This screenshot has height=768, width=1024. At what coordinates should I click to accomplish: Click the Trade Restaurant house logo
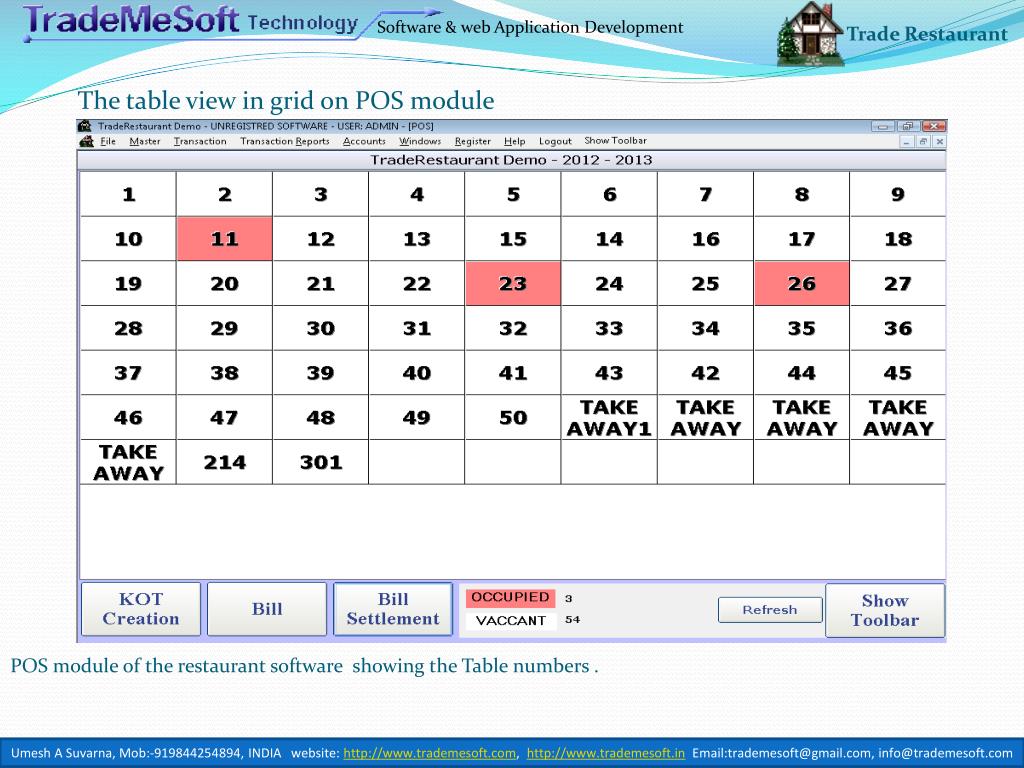810,34
